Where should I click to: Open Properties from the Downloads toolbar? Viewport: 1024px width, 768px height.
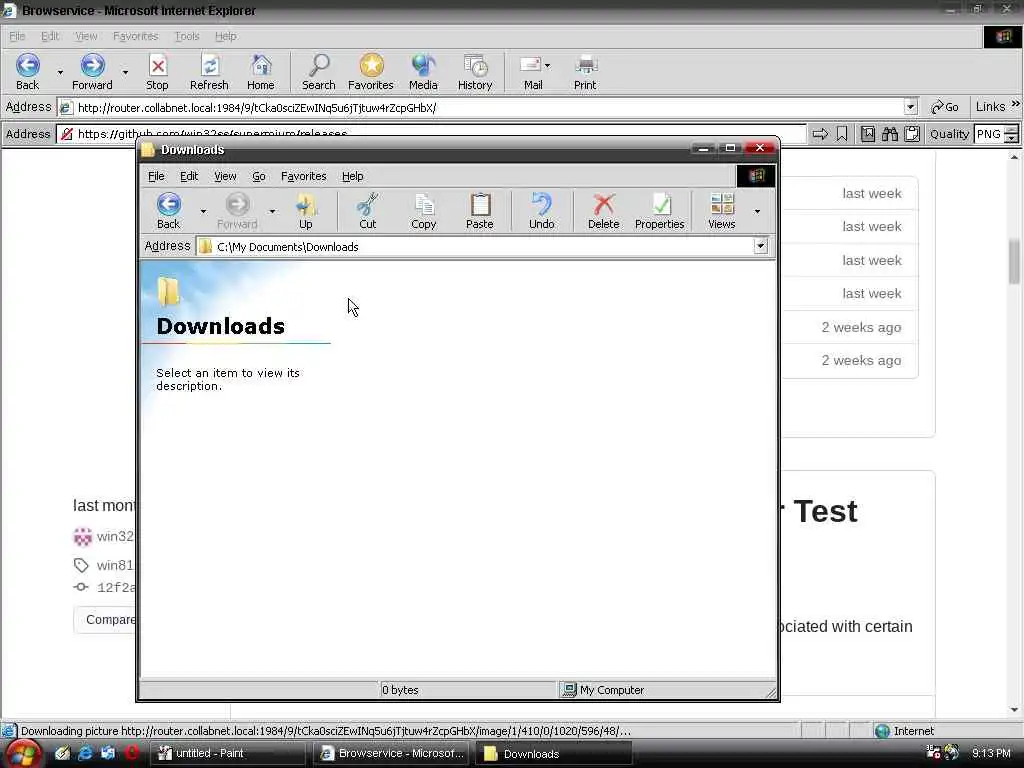click(x=660, y=211)
